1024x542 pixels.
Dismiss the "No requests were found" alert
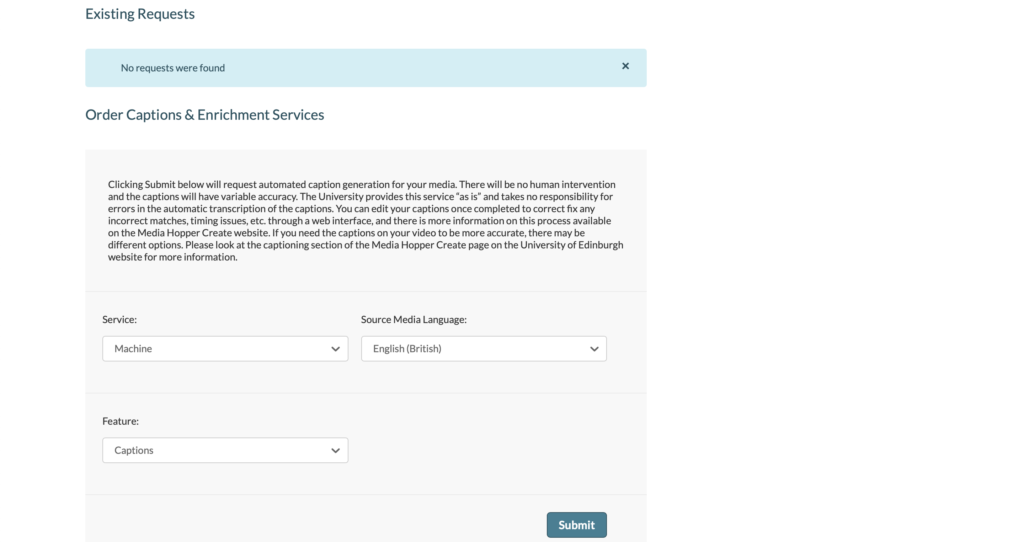coord(626,66)
